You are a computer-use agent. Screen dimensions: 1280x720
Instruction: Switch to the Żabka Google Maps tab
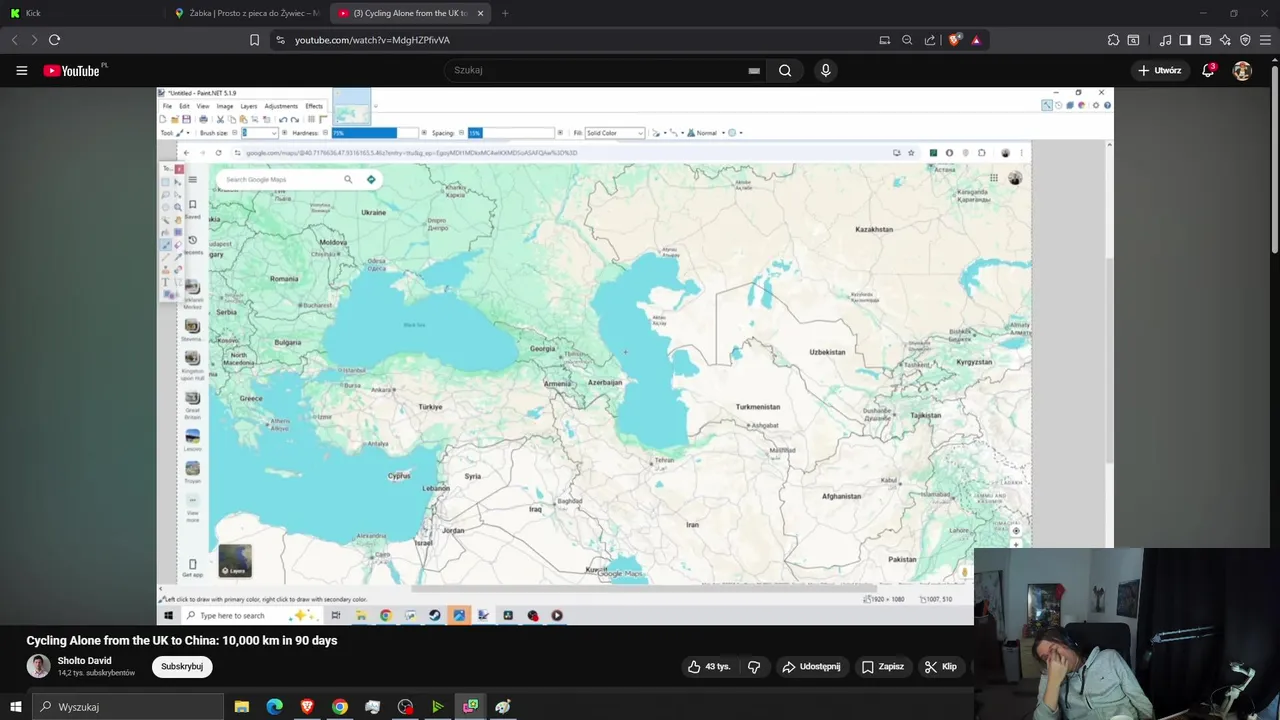tap(247, 13)
